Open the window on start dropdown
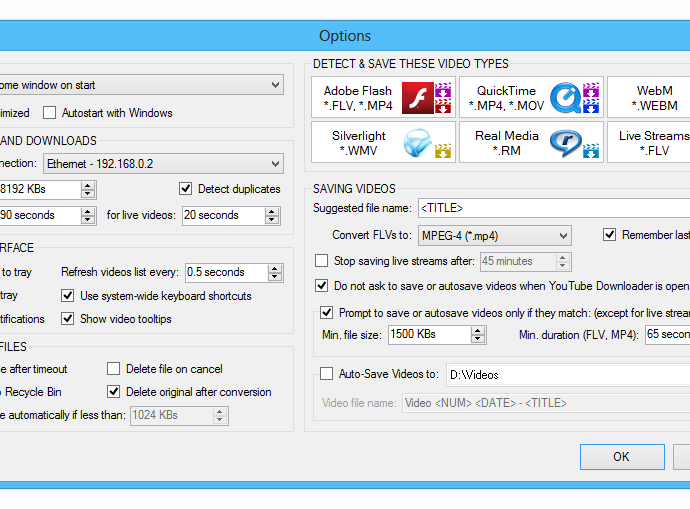Image resolution: width=690 pixels, height=509 pixels. point(141,85)
